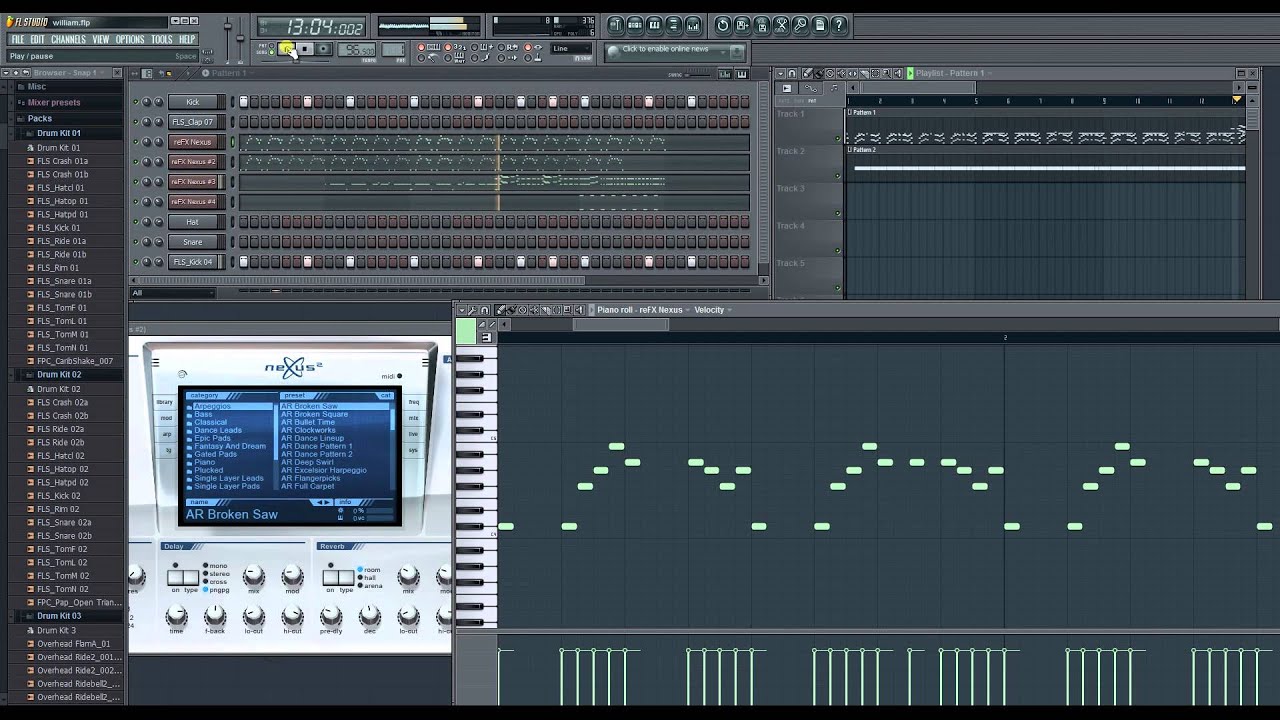Select Bass category in Nexus

click(x=203, y=414)
